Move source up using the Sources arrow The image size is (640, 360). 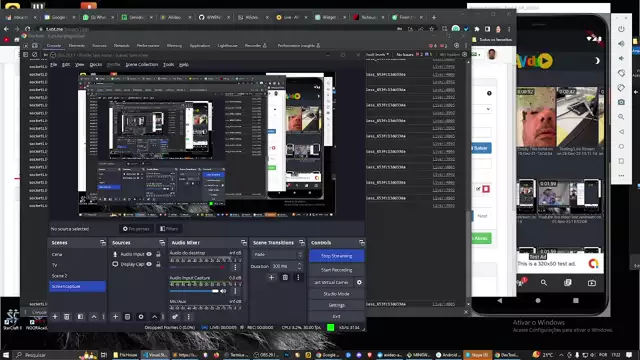click(x=154, y=316)
